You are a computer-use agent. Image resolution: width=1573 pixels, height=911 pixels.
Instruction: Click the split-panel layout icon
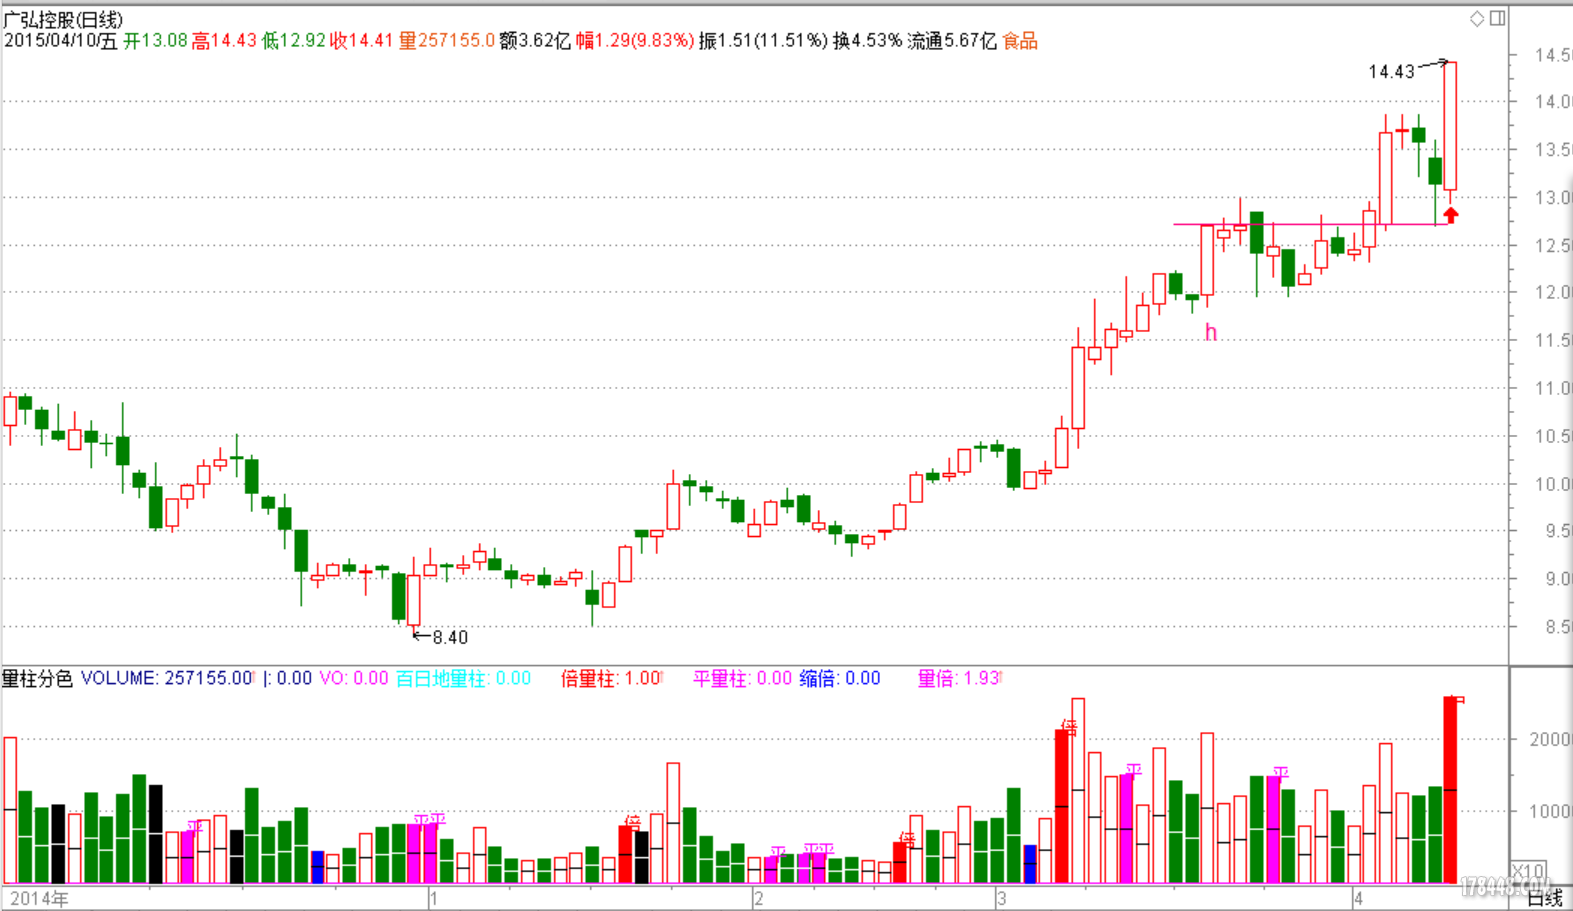coord(1497,18)
